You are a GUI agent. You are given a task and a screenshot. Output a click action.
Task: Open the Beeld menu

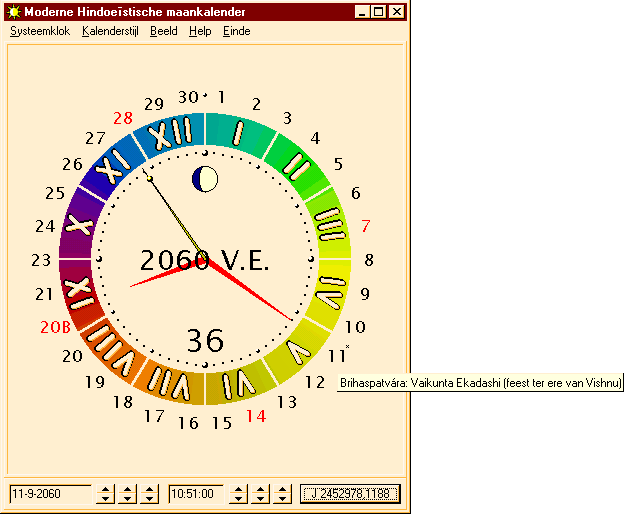coord(163,31)
